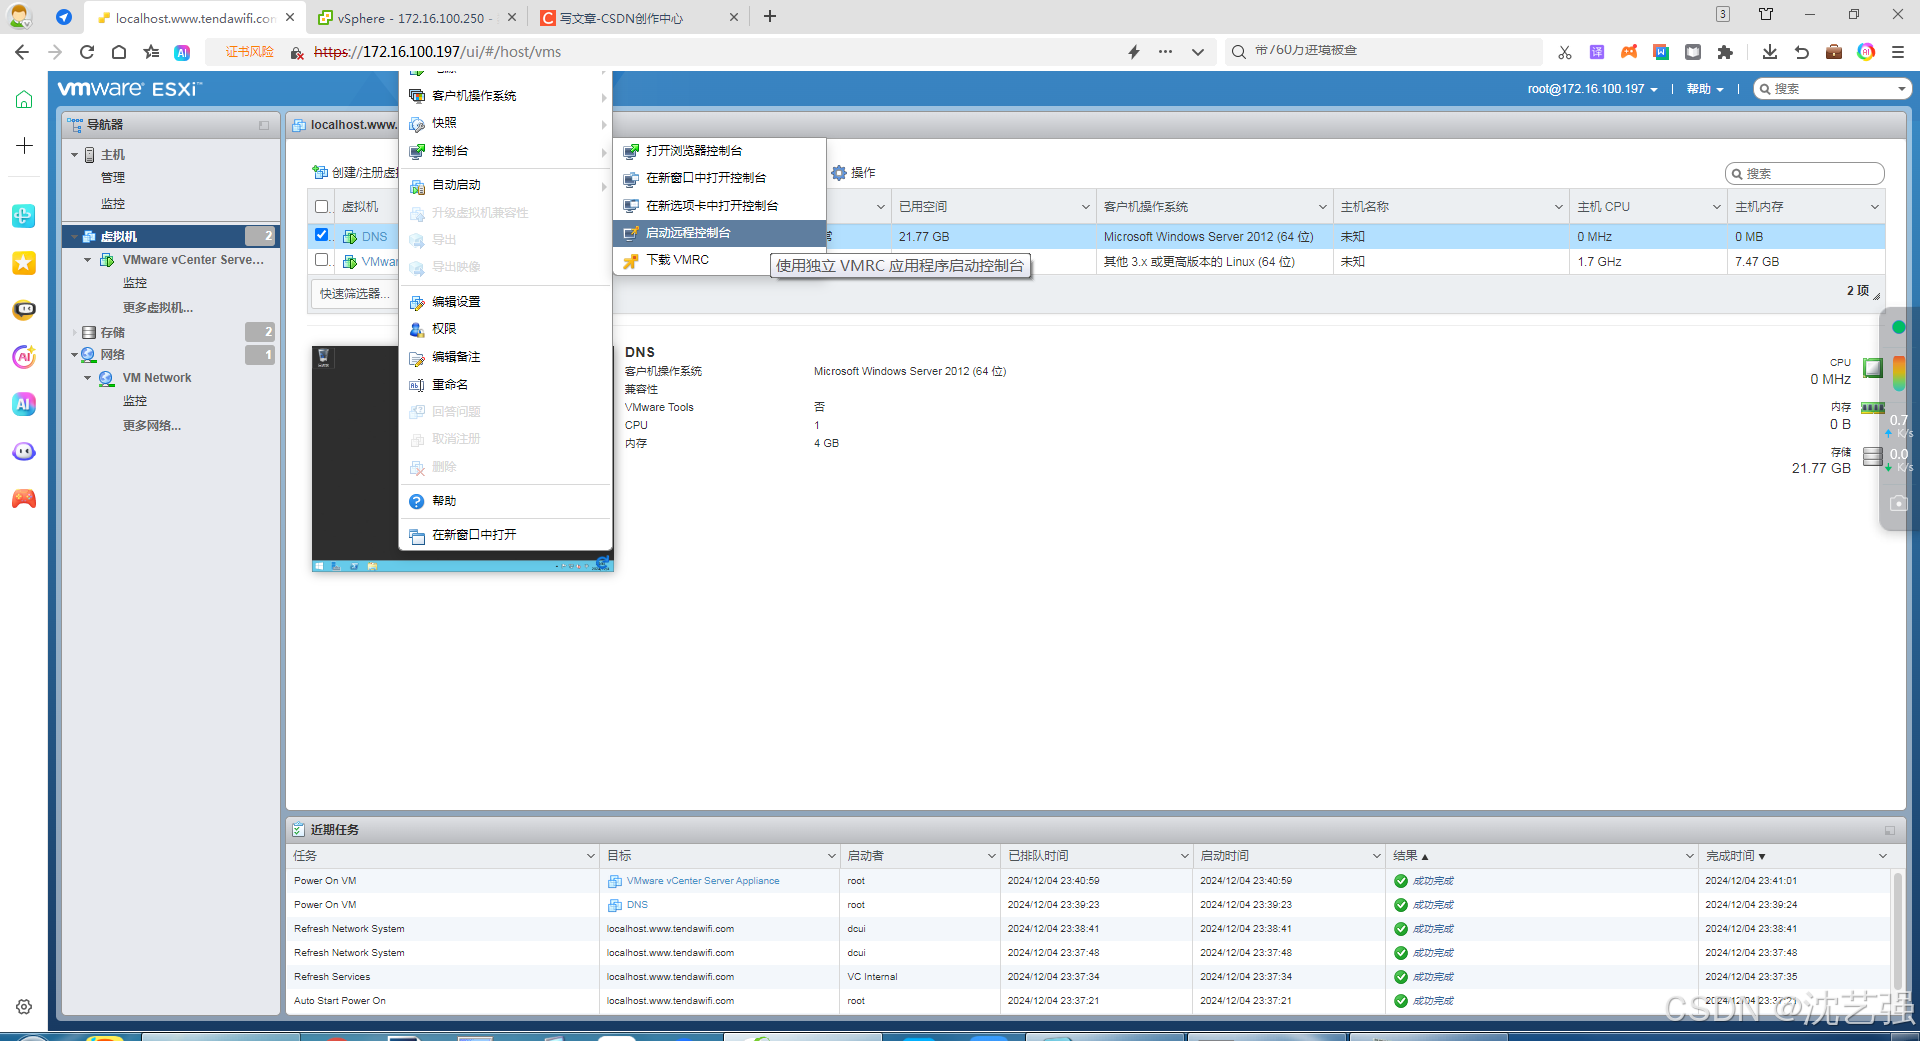Click the DNS virtual machine icon in the list
Screen dimensions: 1920x1041
350,237
